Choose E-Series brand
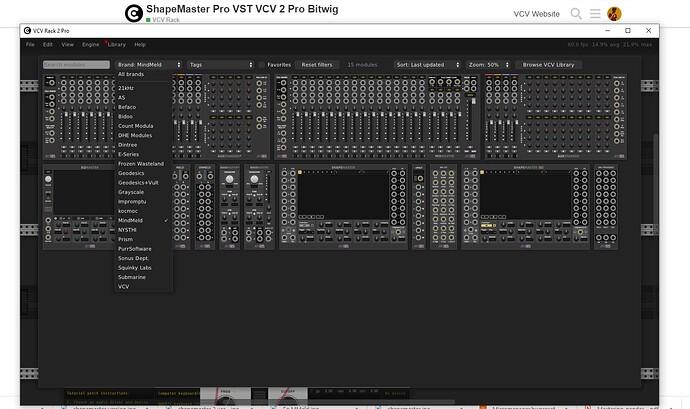The image size is (690, 409). point(143,155)
